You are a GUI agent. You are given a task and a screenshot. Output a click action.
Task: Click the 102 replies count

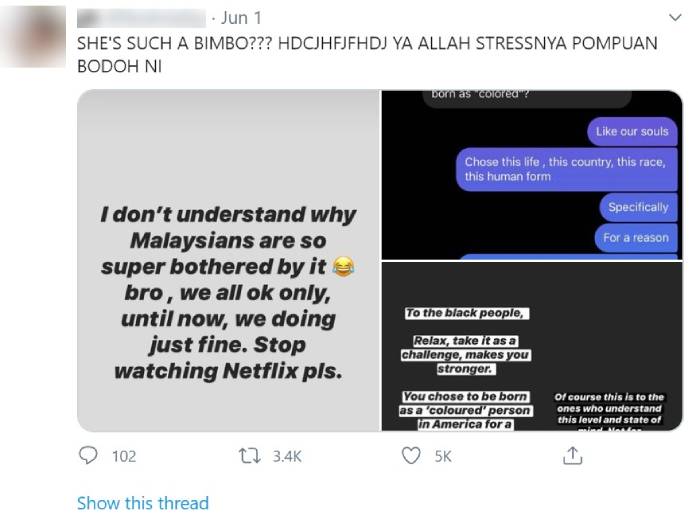coord(124,457)
